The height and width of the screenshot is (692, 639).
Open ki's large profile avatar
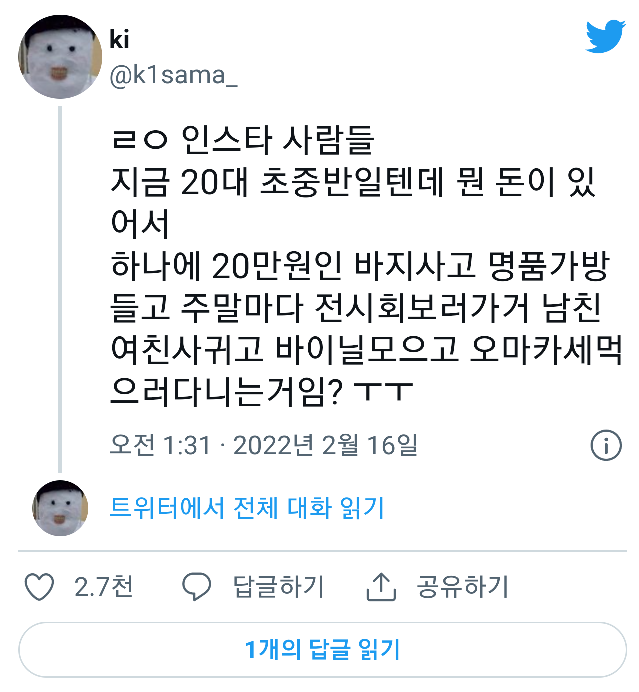60,57
